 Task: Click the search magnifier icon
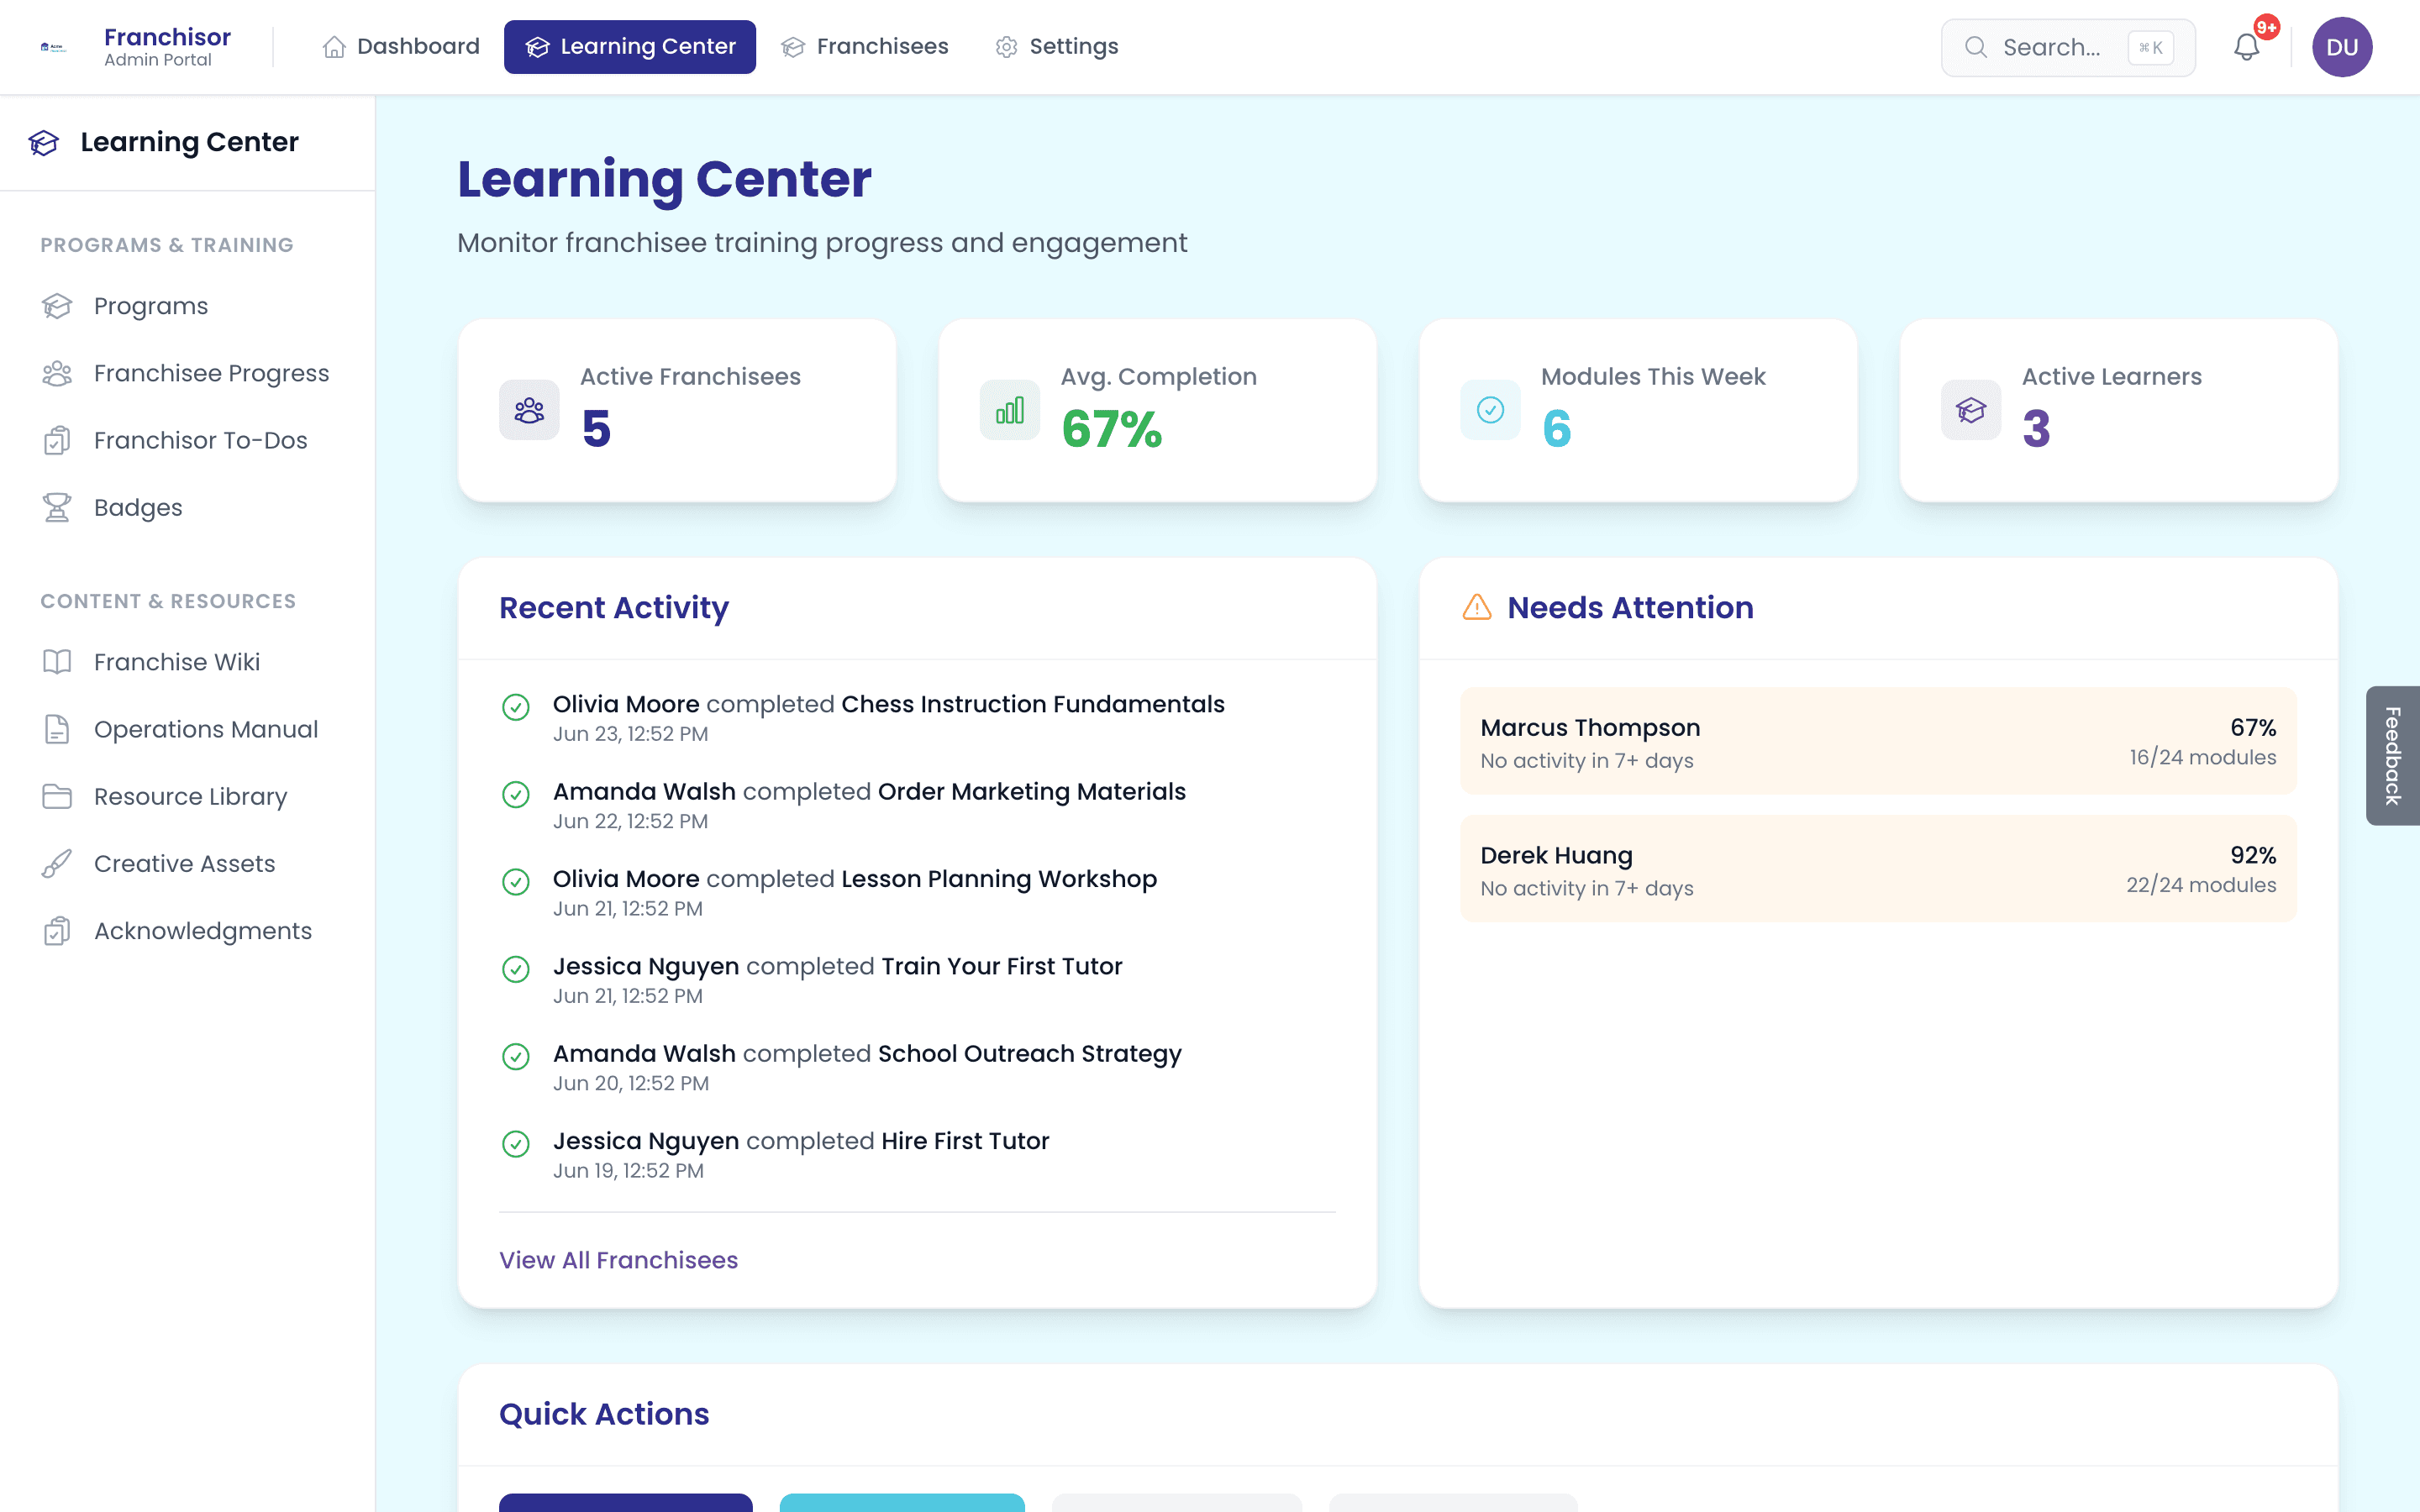pos(1975,47)
